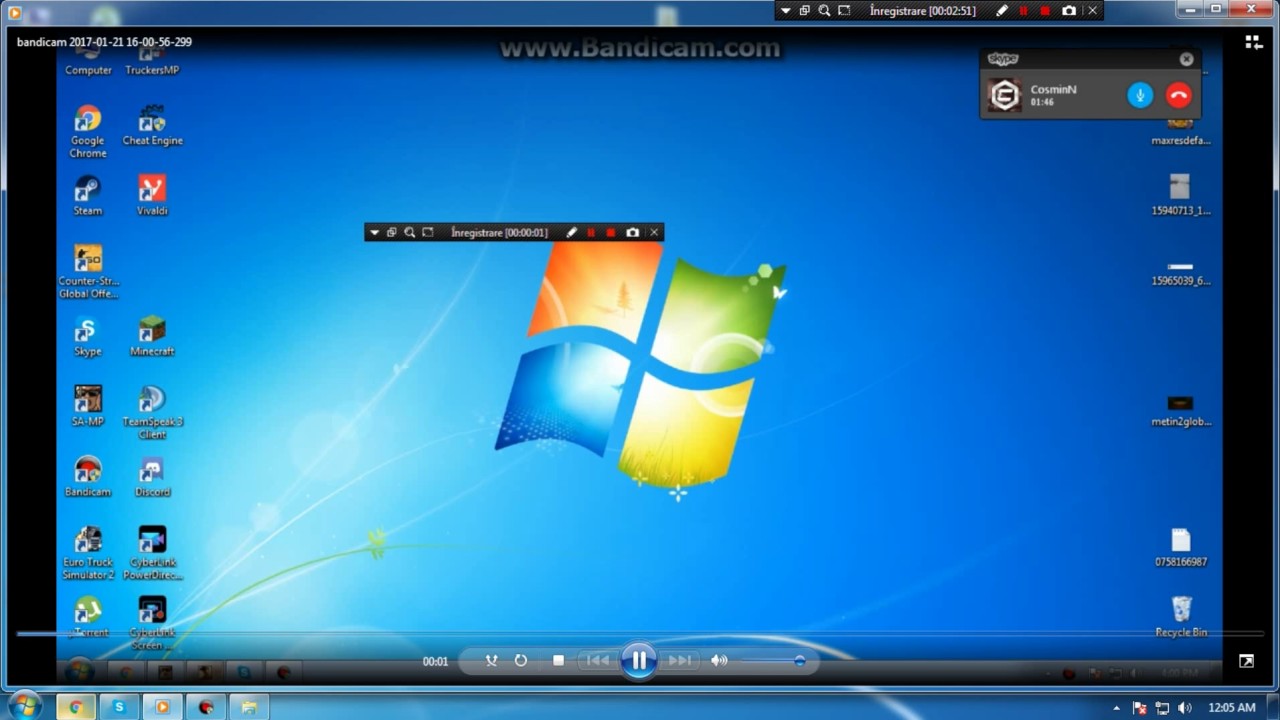Toggle repeat in the media player controls
The width and height of the screenshot is (1280, 720).
click(x=521, y=661)
